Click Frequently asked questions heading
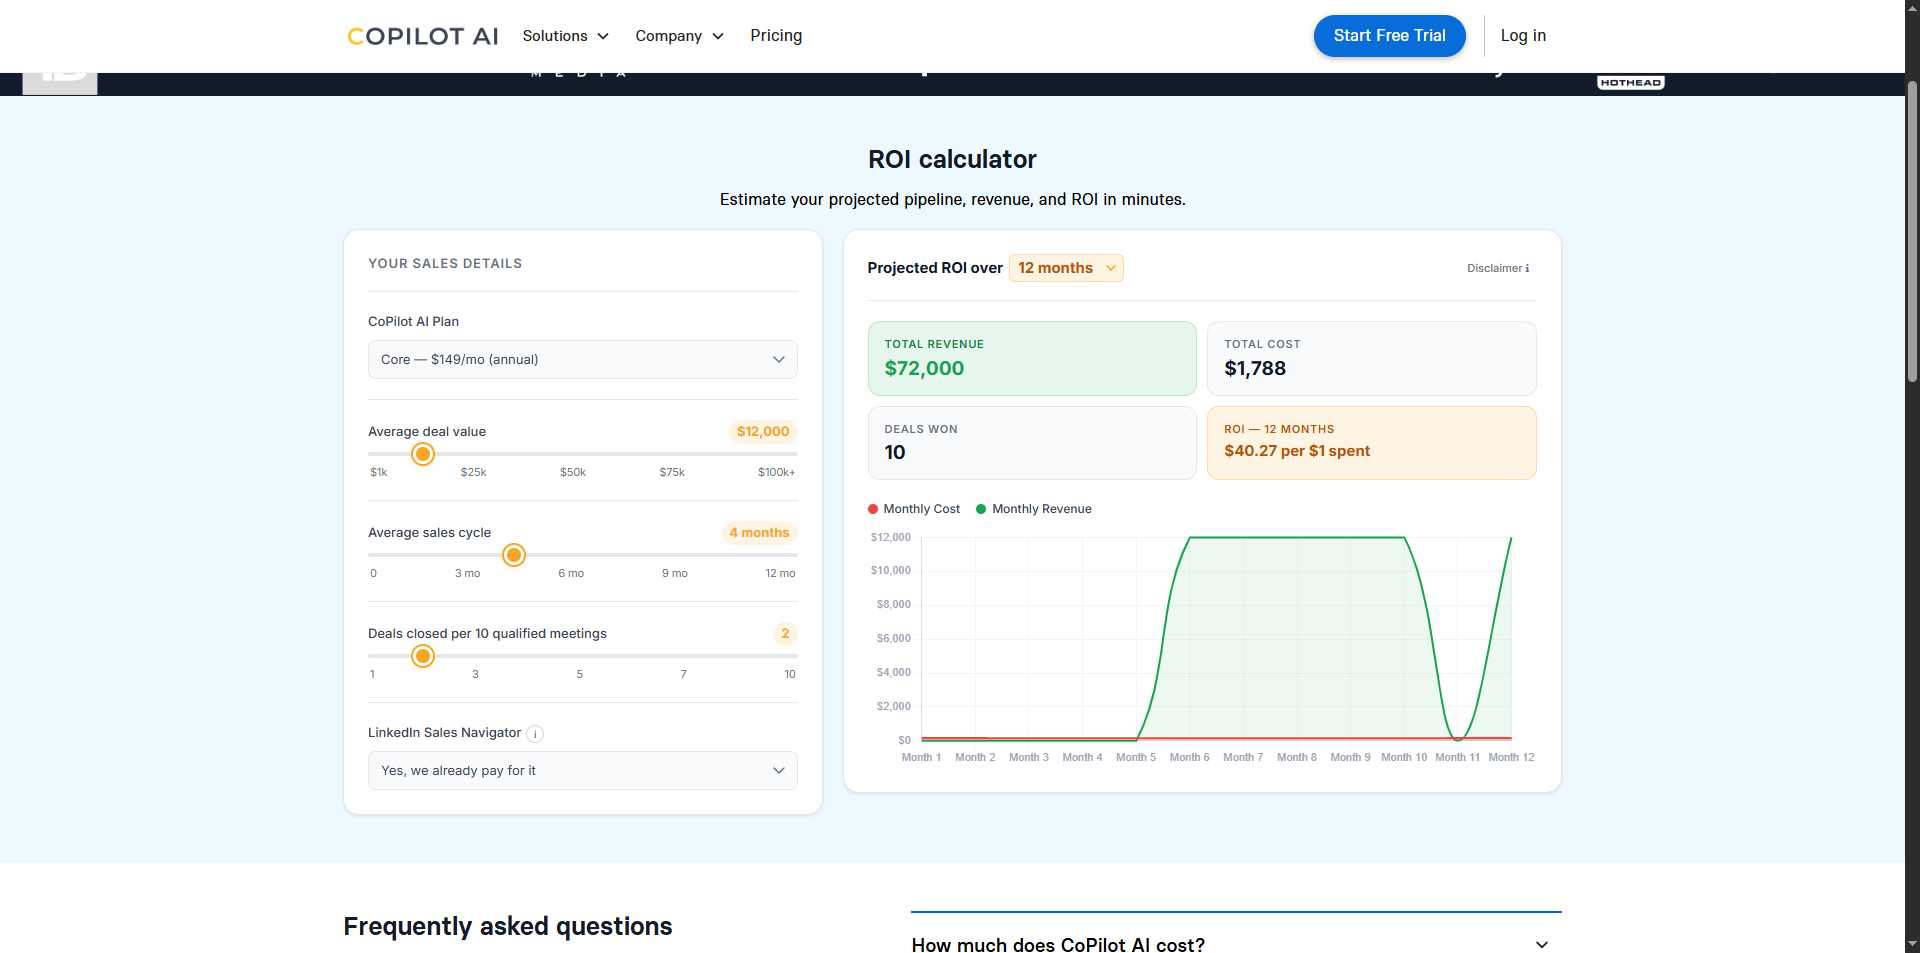The width and height of the screenshot is (1920, 953). [508, 926]
